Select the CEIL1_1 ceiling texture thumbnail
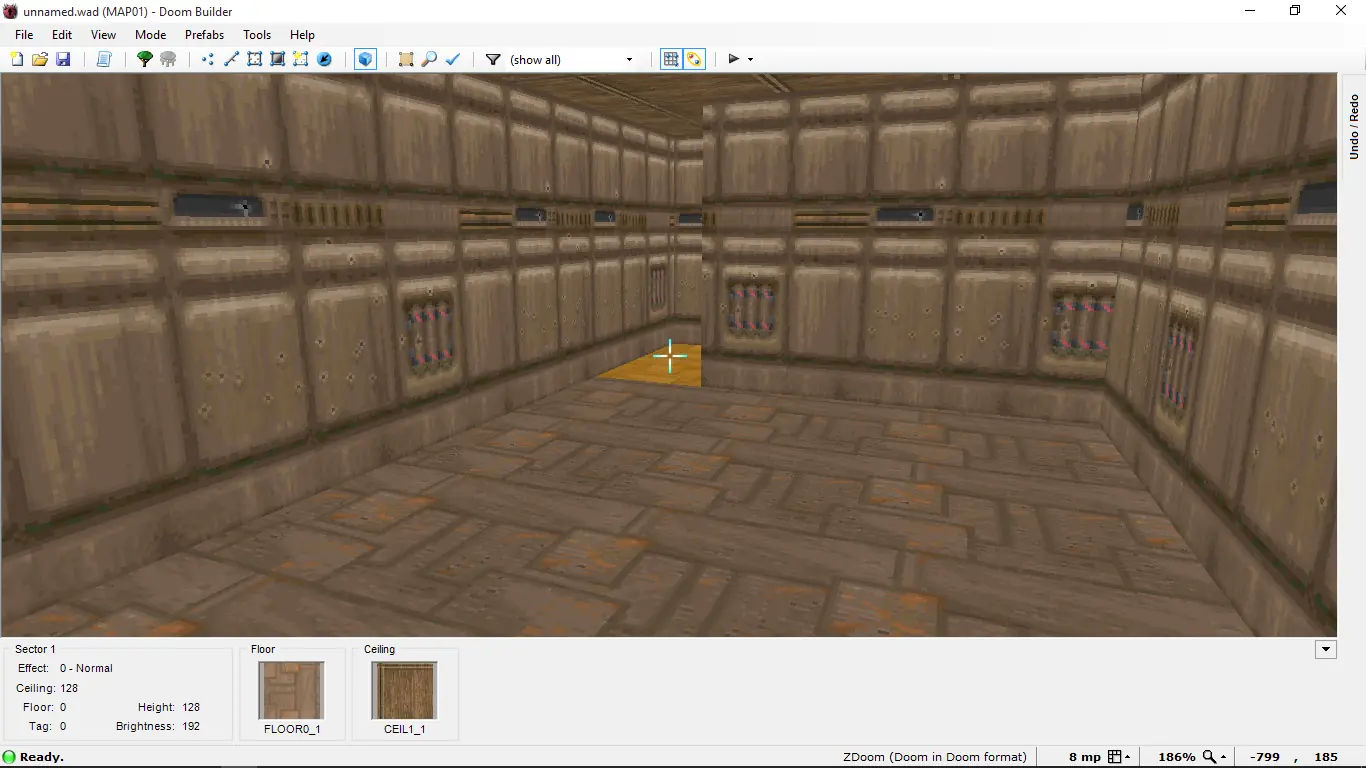 [x=404, y=690]
